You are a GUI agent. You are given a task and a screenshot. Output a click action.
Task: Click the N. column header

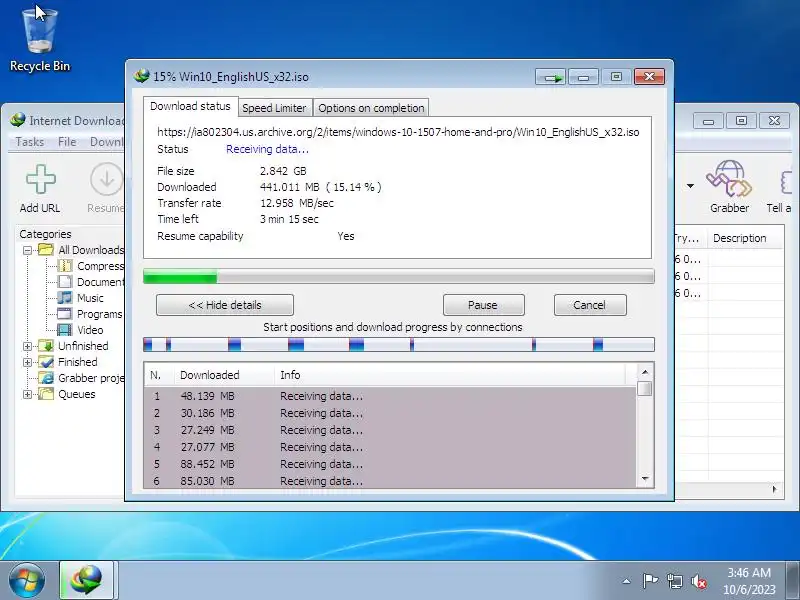point(159,375)
